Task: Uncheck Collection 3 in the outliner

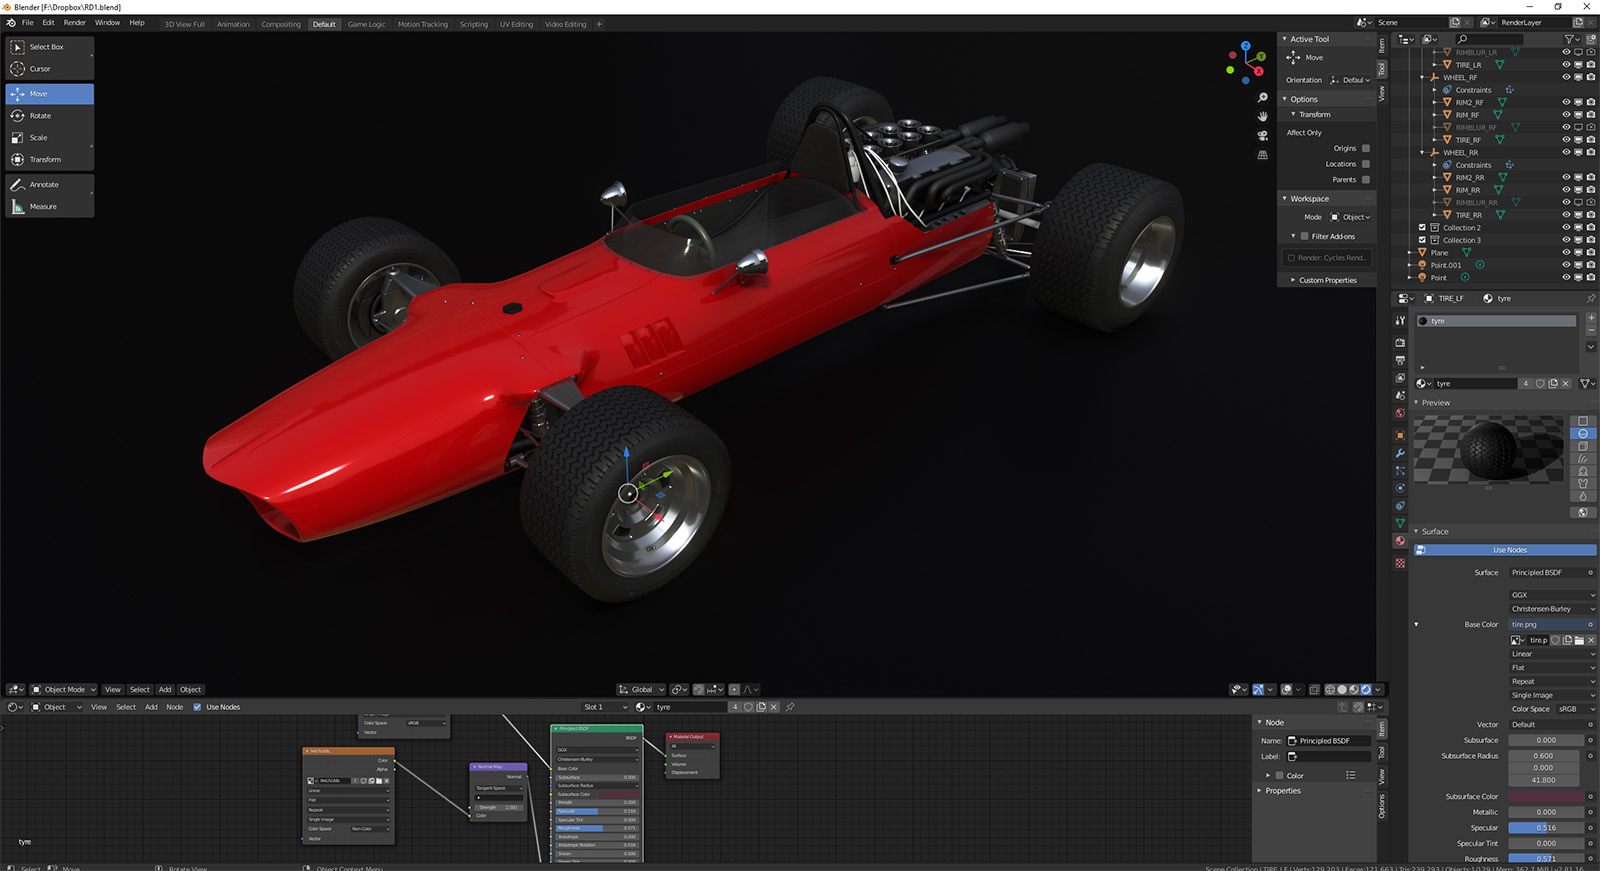Action: click(x=1422, y=240)
